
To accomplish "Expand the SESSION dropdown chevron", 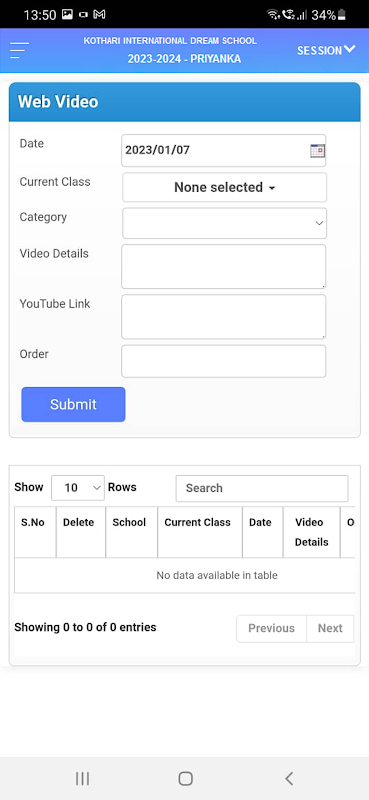I will 350,49.
